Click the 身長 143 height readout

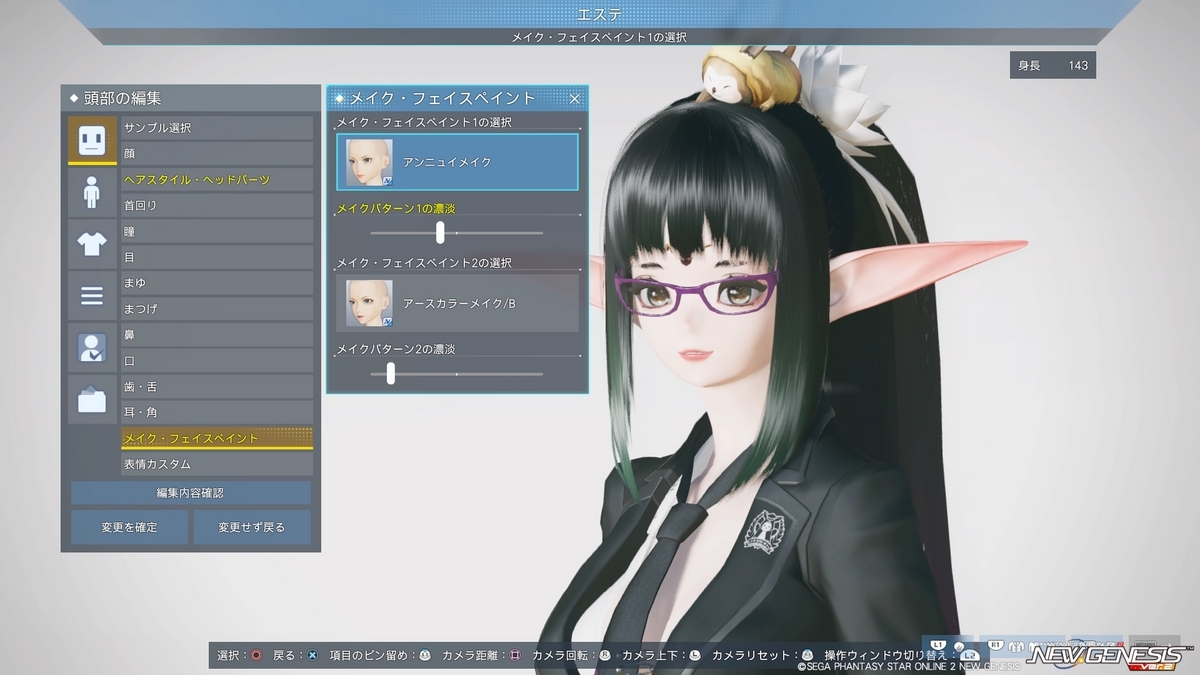click(x=1053, y=65)
